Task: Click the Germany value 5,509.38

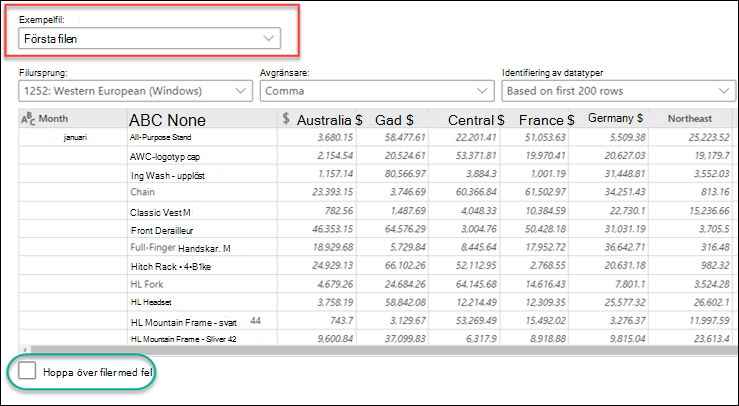Action: [627, 138]
